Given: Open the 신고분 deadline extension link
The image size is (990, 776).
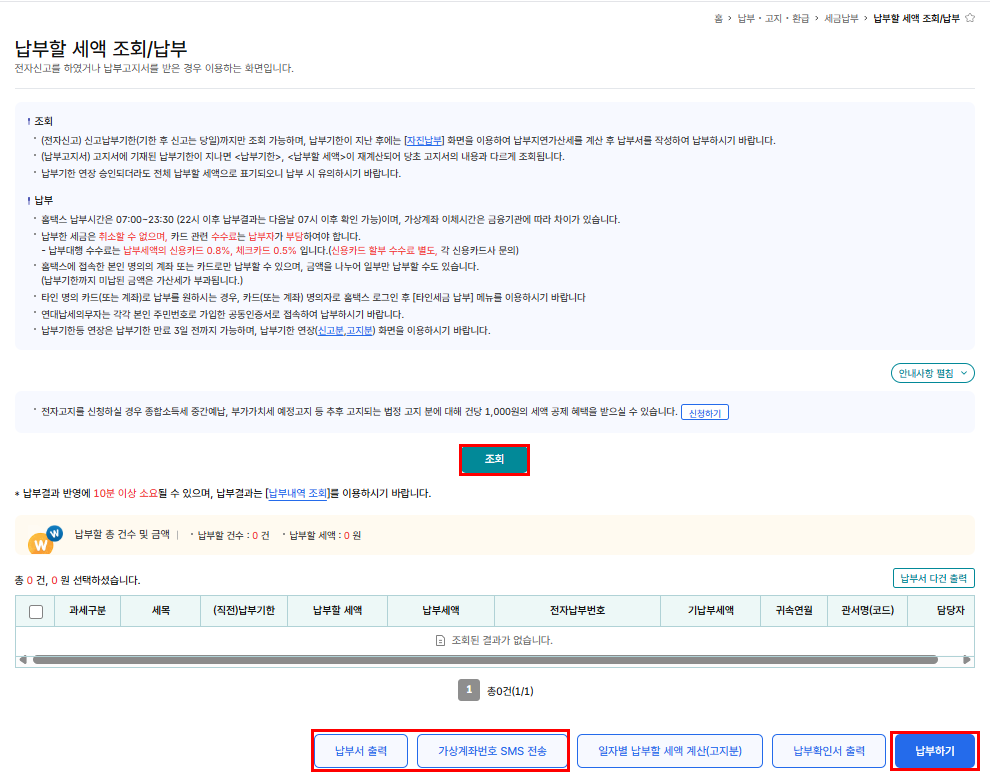Looking at the screenshot, I should click(x=331, y=330).
